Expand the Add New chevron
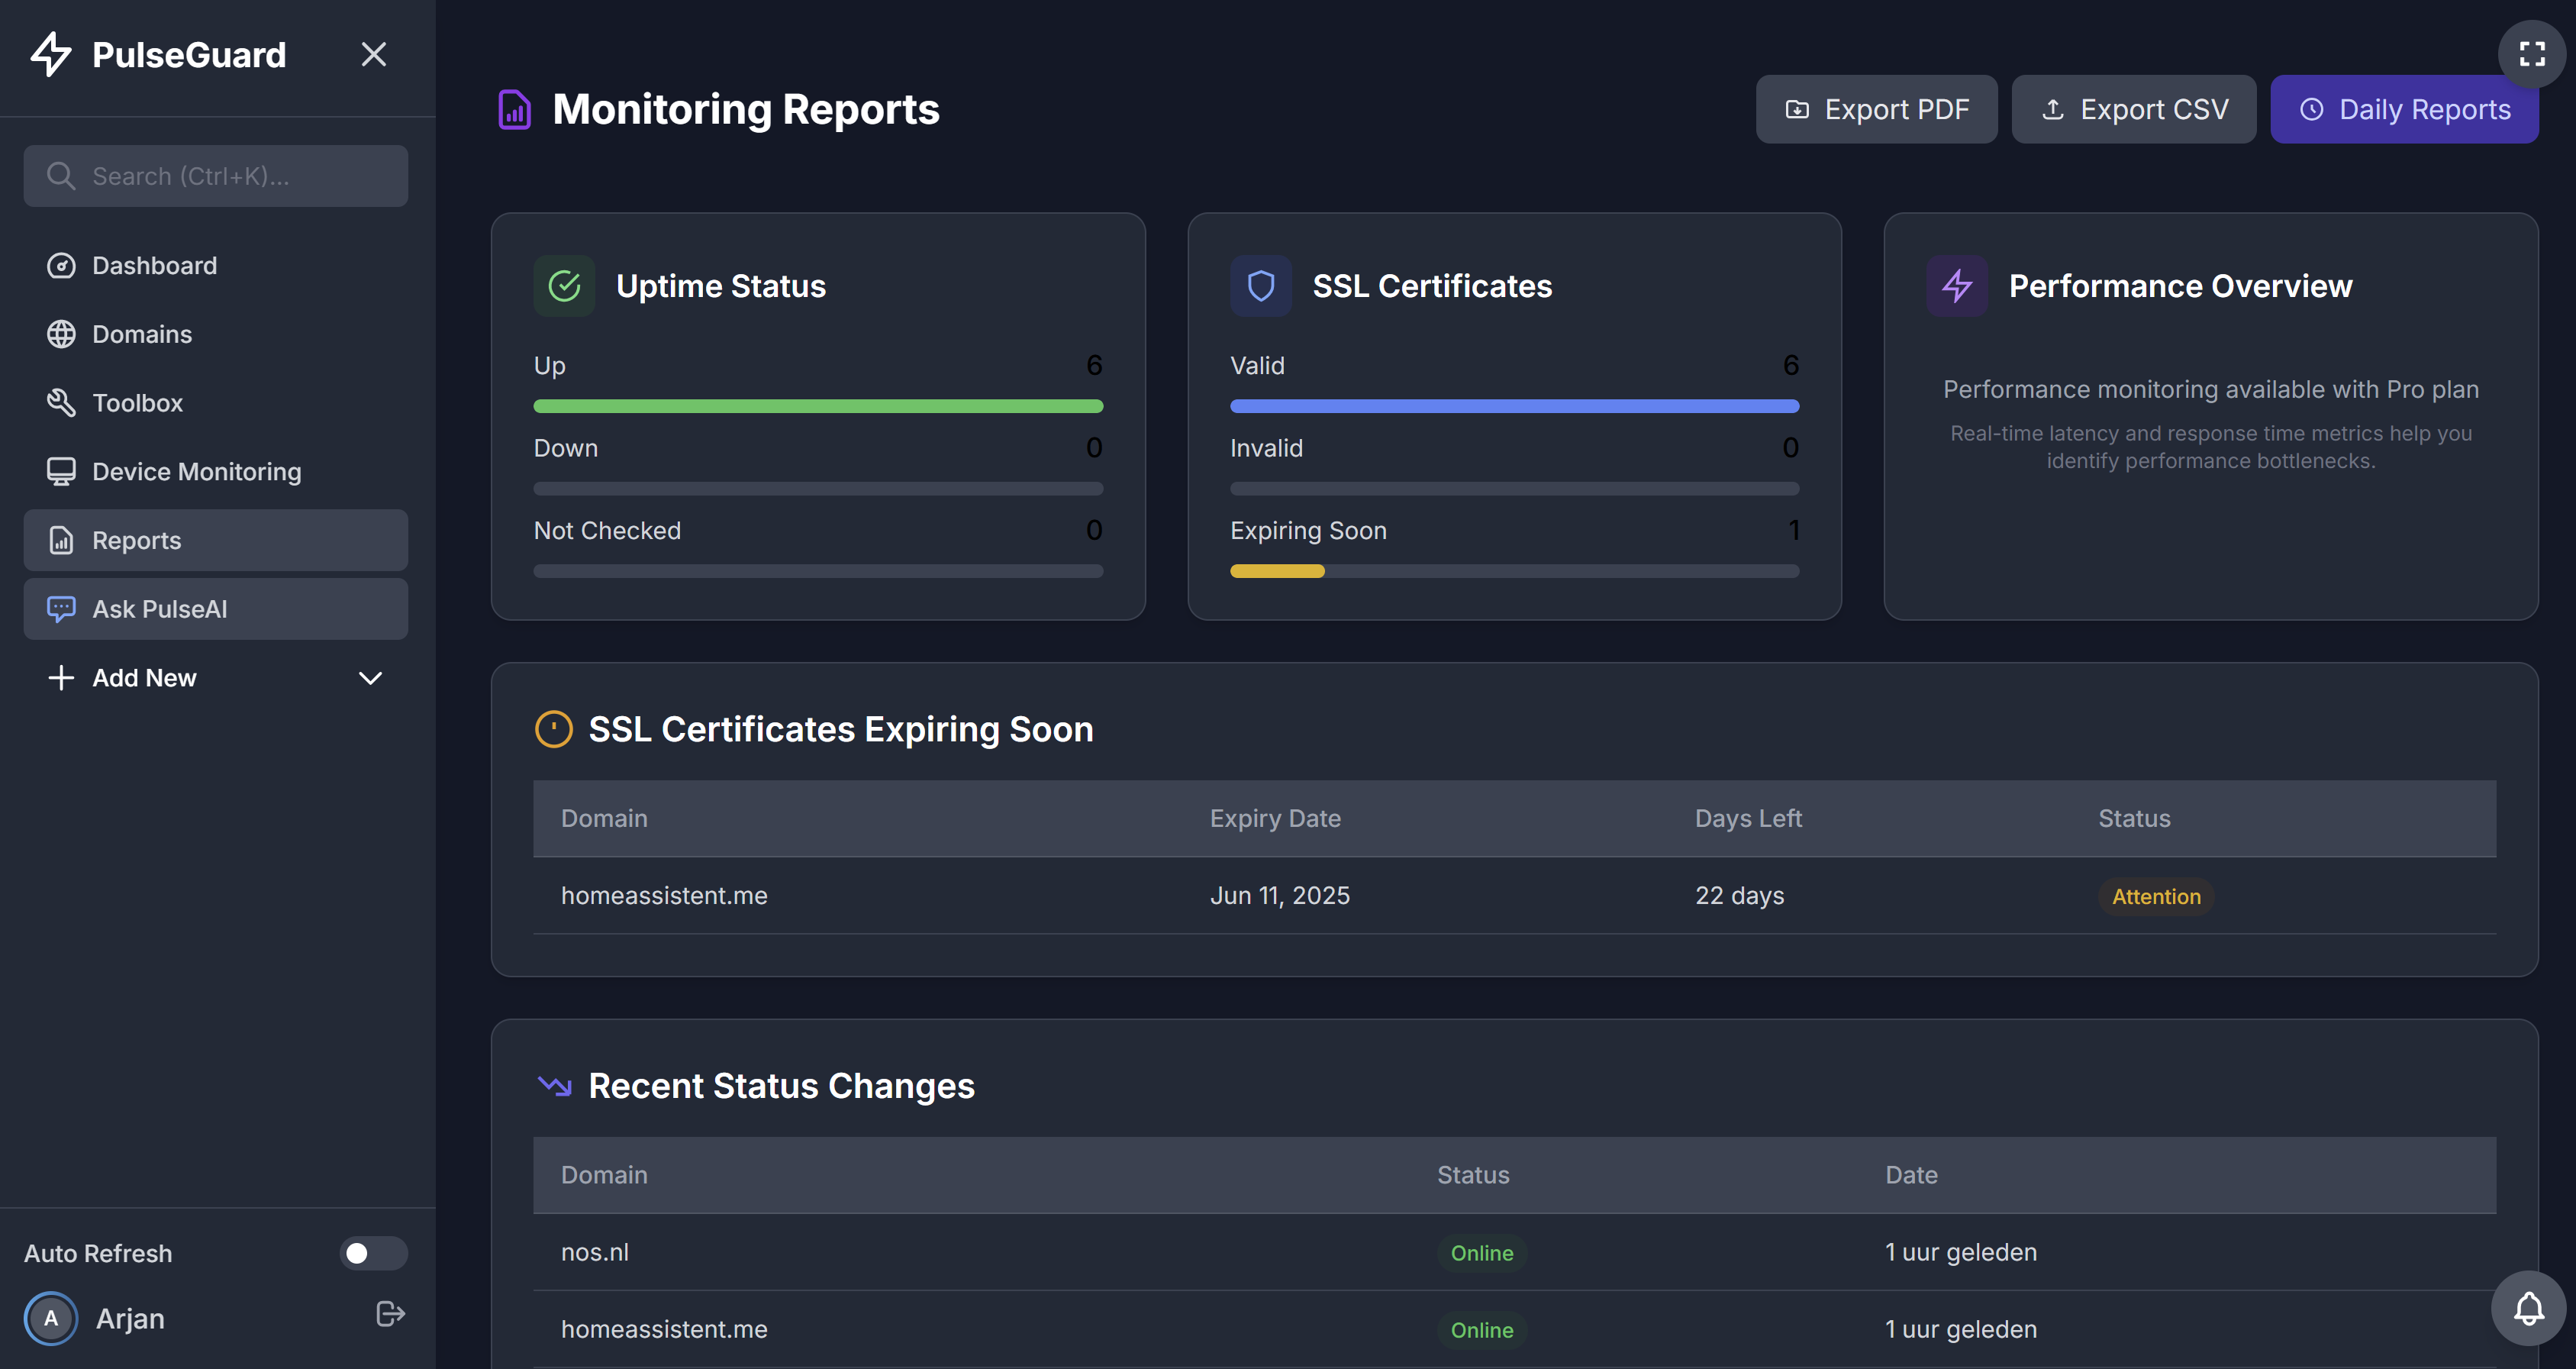Image resolution: width=2576 pixels, height=1369 pixels. (x=370, y=678)
